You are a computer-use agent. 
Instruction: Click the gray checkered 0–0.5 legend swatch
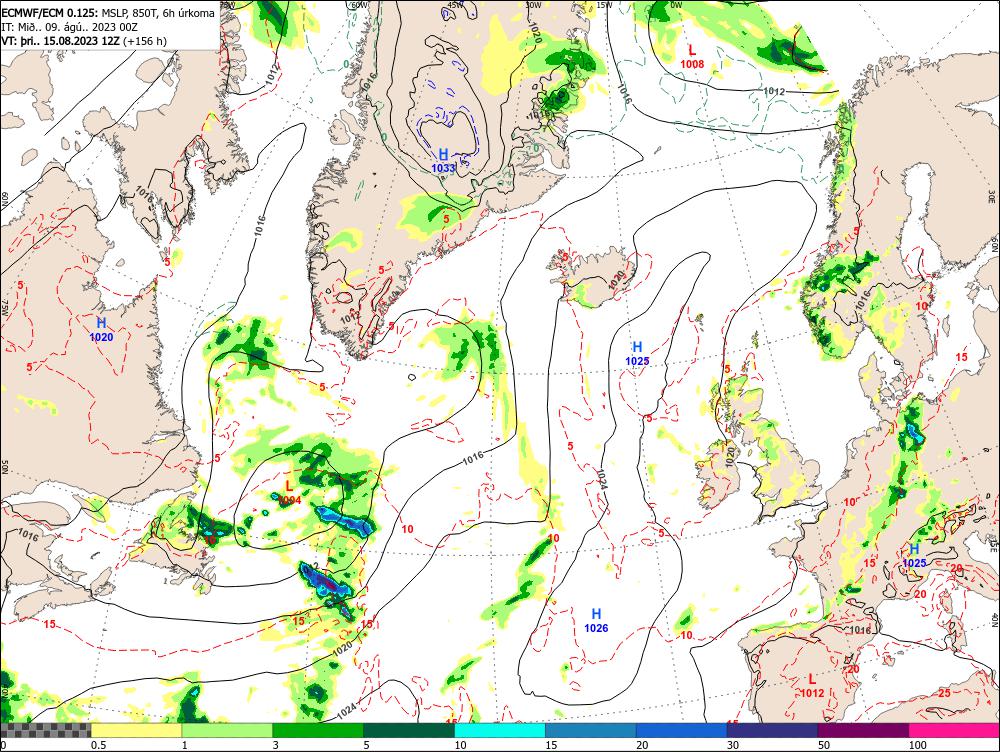(x=46, y=730)
